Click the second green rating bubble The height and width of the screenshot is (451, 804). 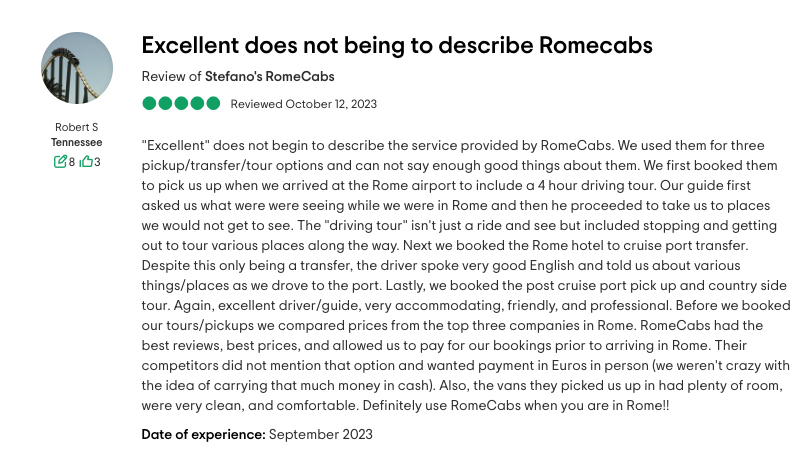tap(165, 104)
